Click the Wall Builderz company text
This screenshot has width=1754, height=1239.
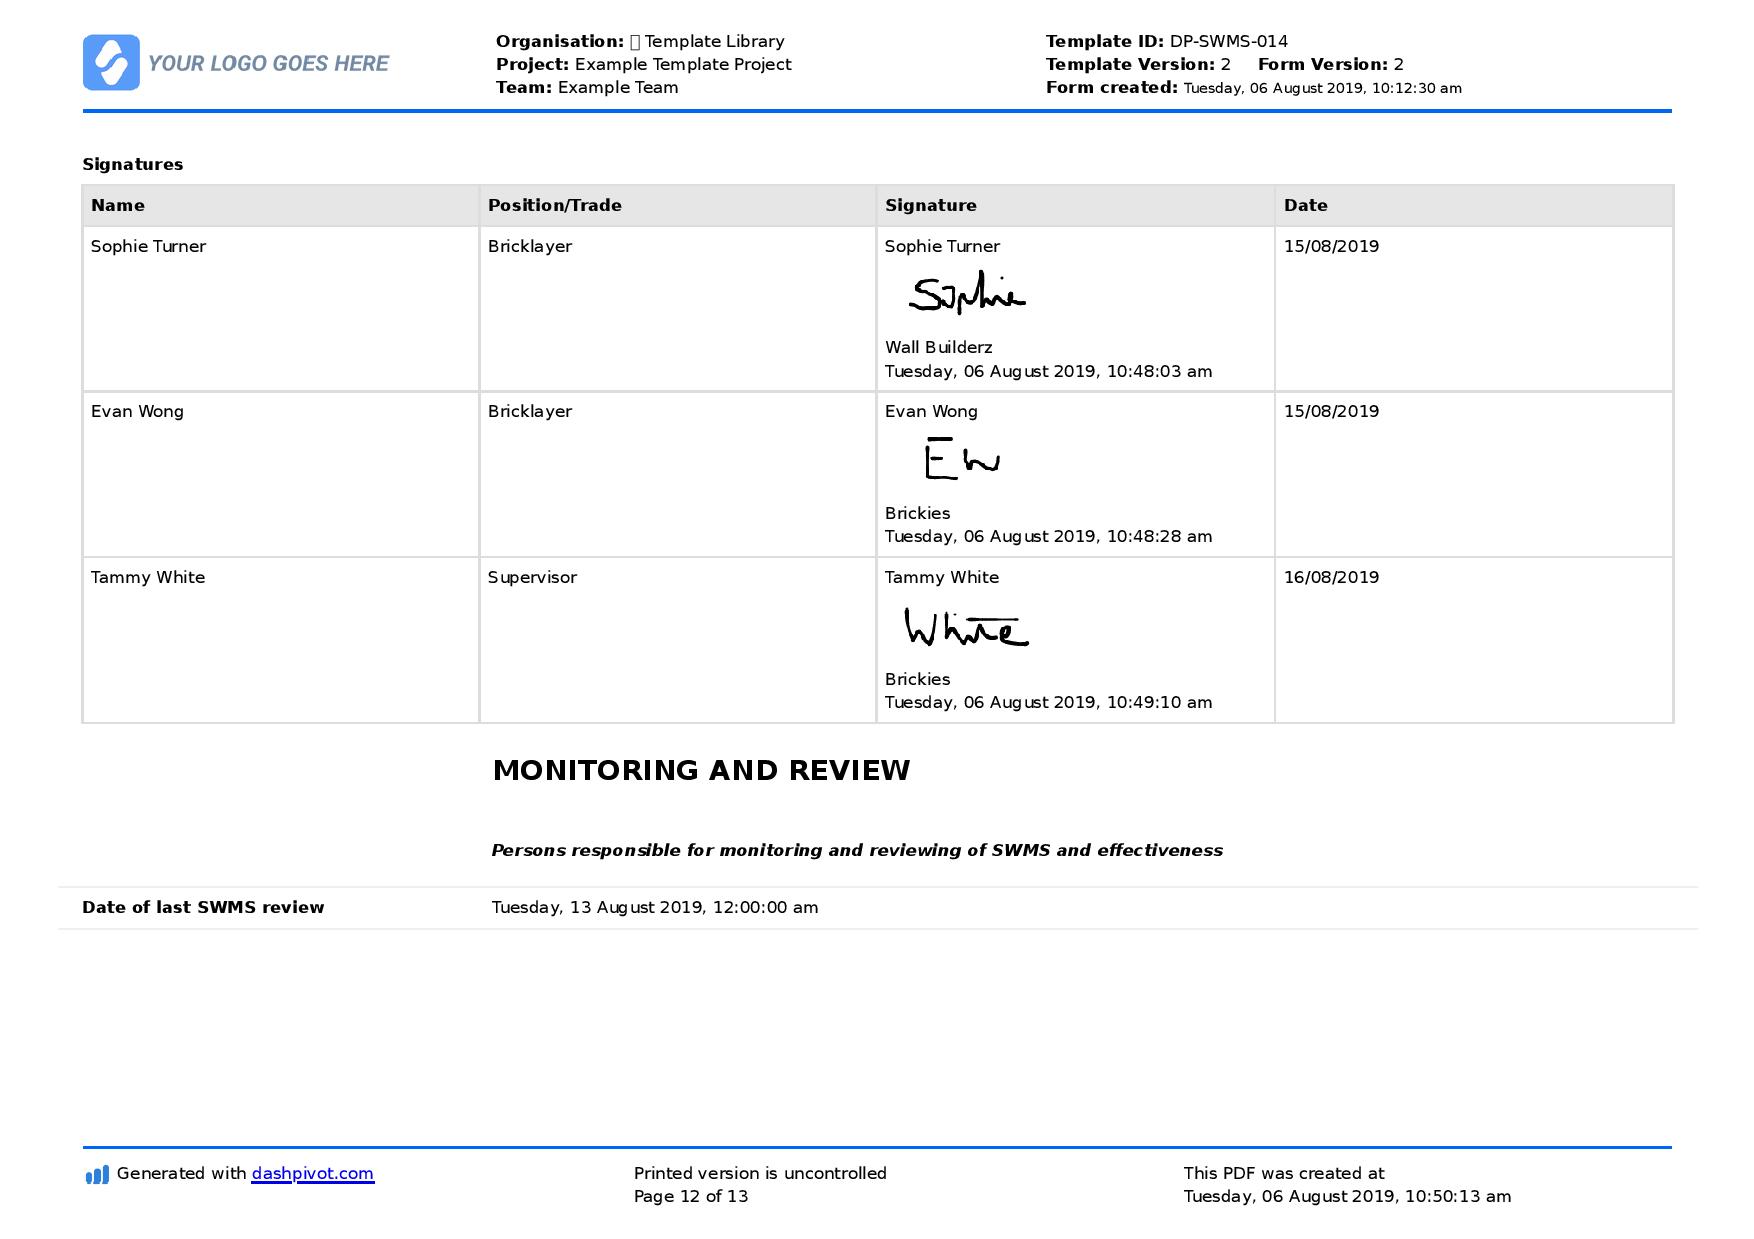point(939,348)
